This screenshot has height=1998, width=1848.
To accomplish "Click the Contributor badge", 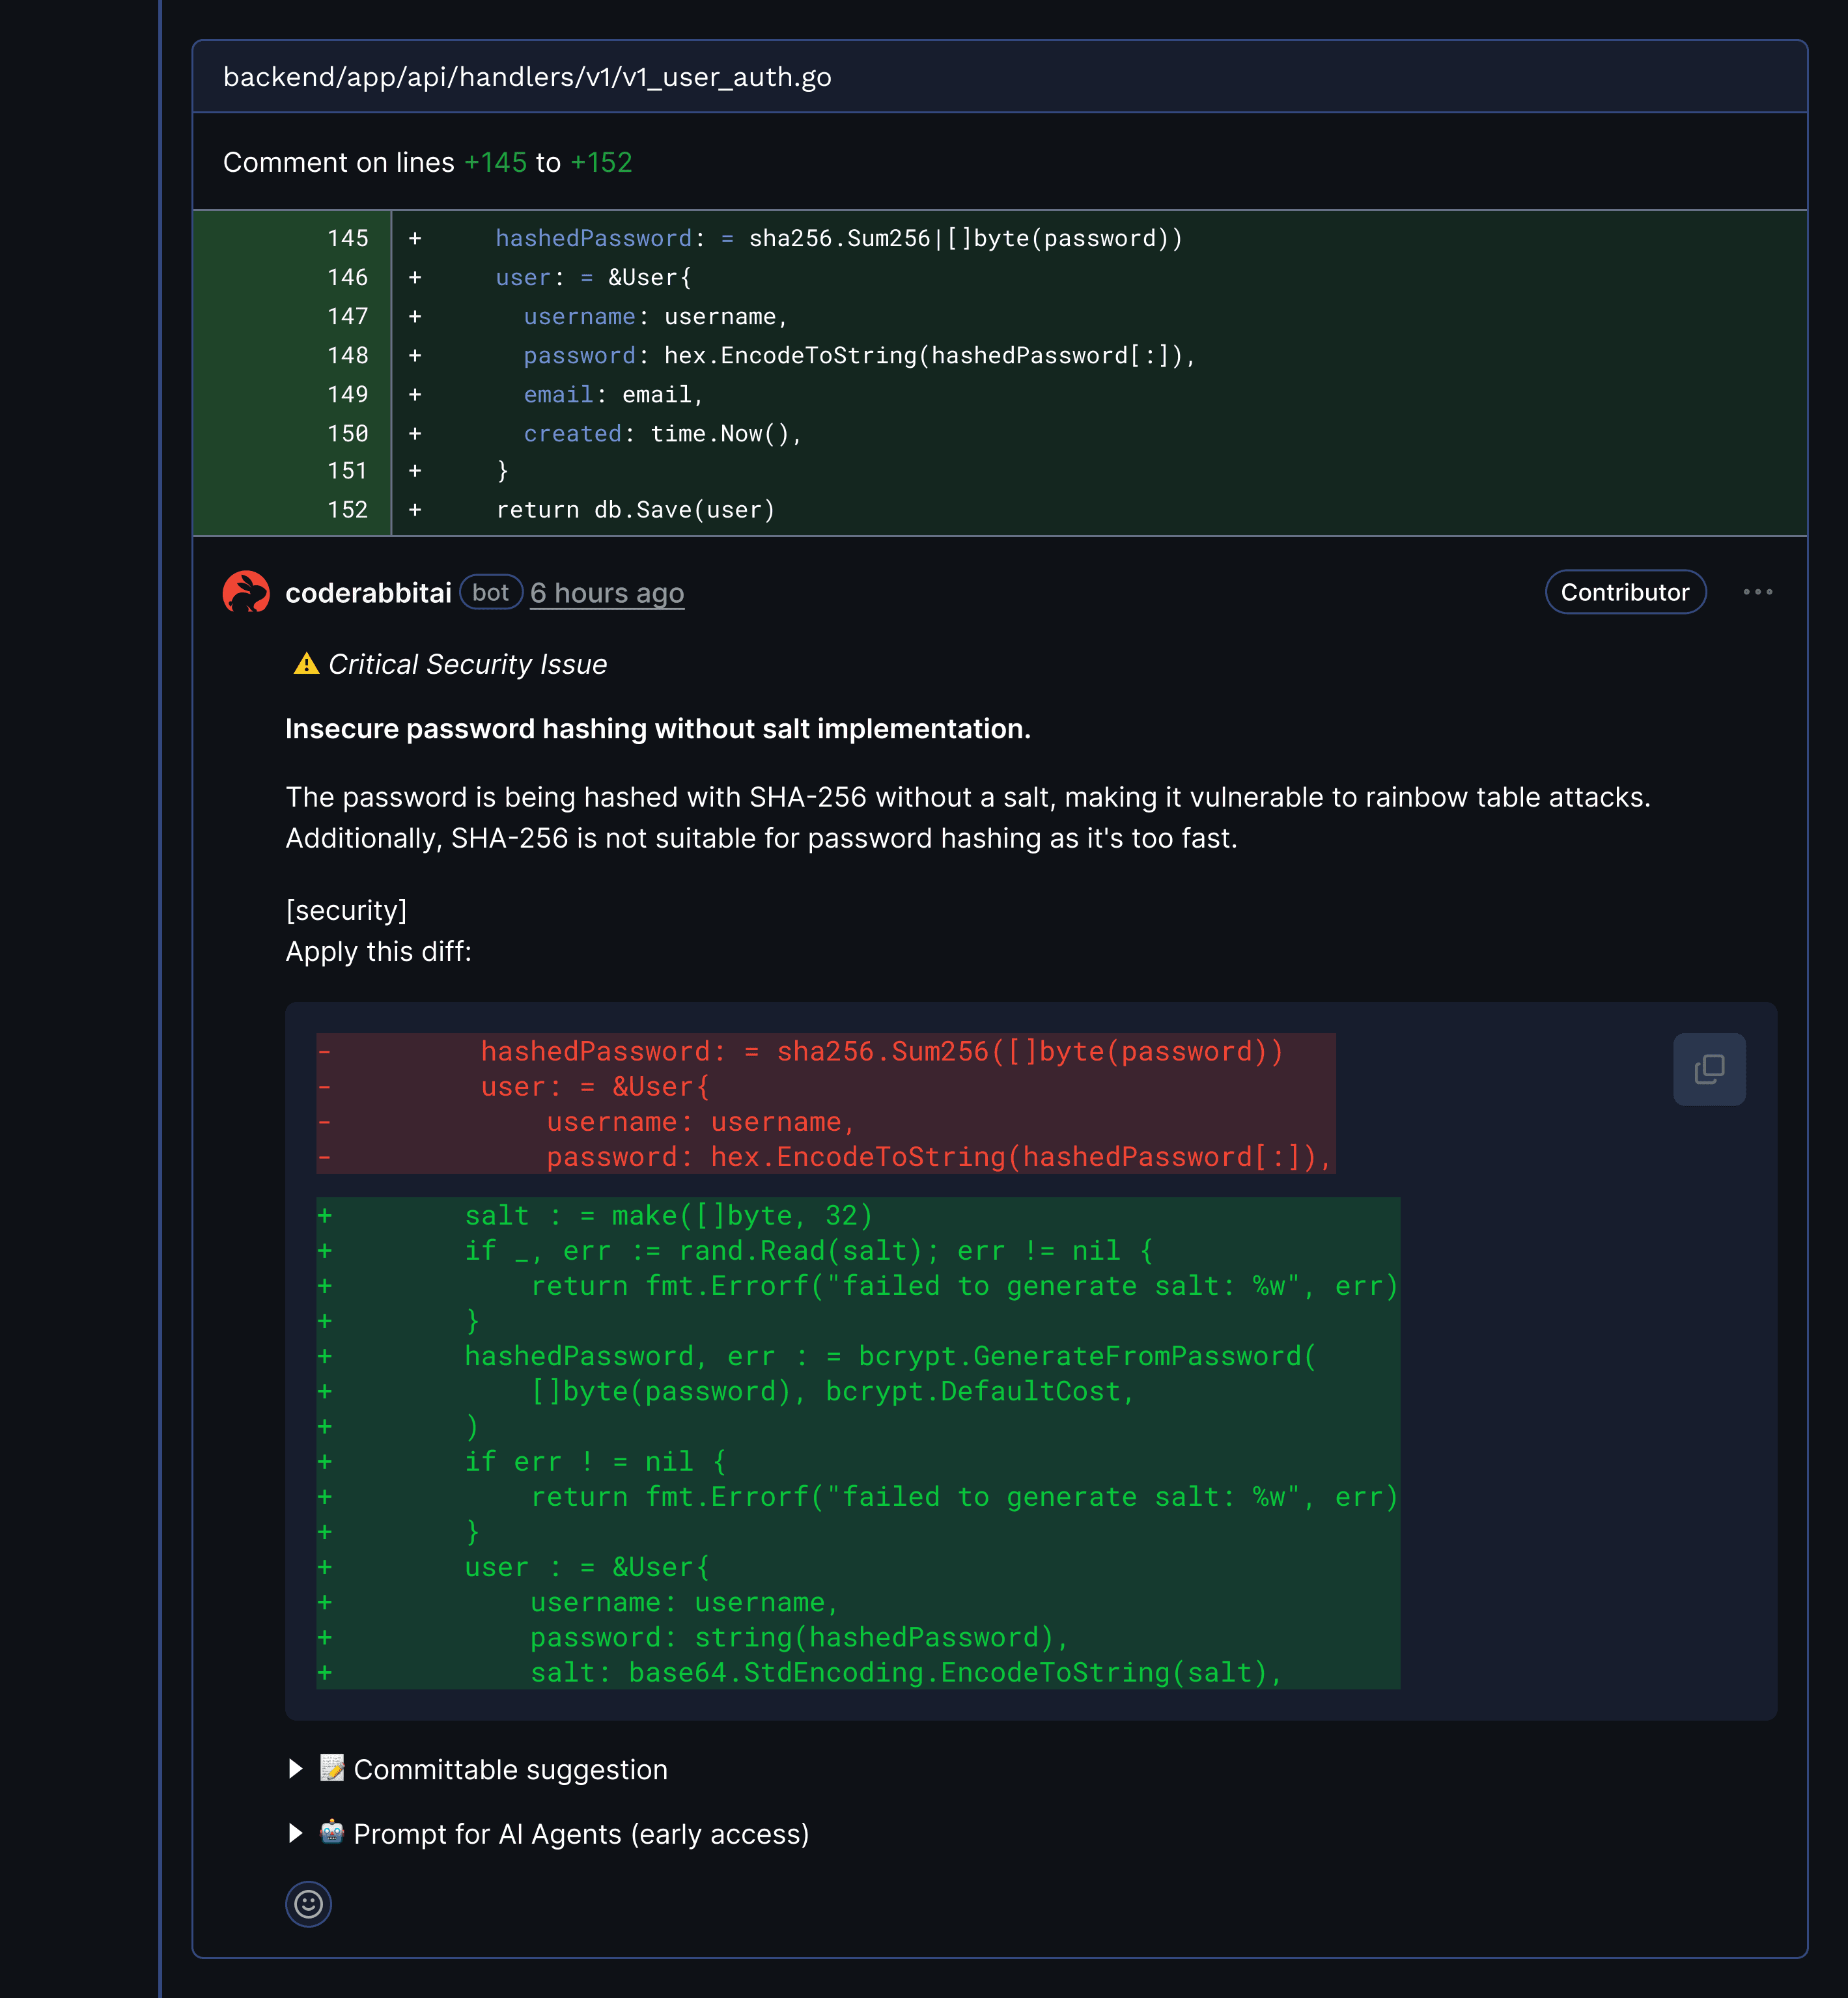I will tap(1624, 592).
